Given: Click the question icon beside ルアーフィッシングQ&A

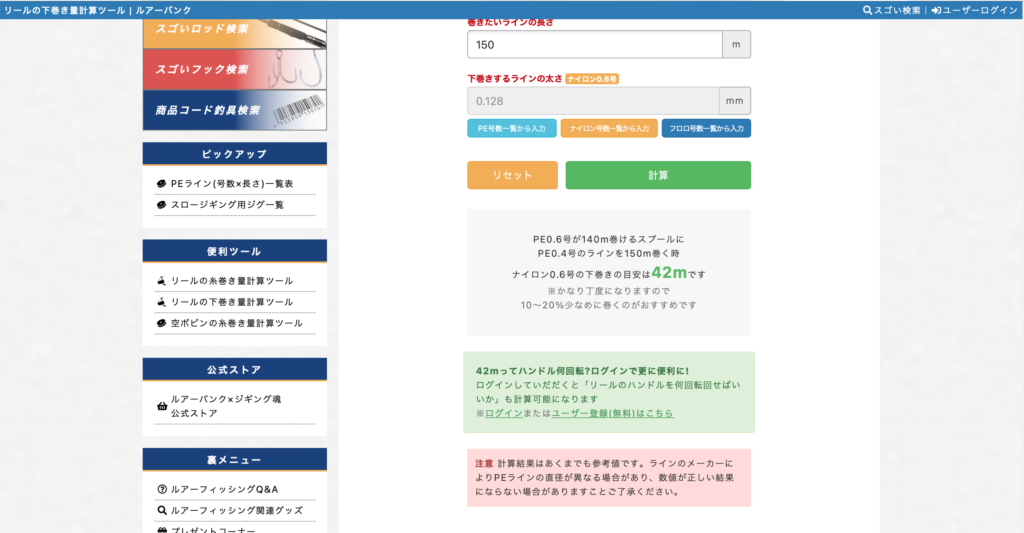Looking at the screenshot, I should point(161,489).
